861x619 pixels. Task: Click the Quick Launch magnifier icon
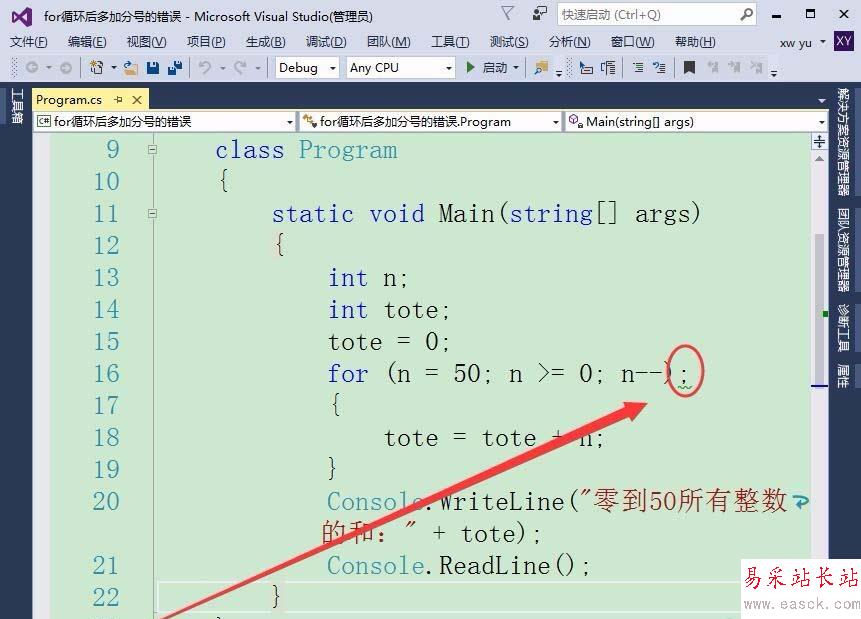click(x=746, y=14)
